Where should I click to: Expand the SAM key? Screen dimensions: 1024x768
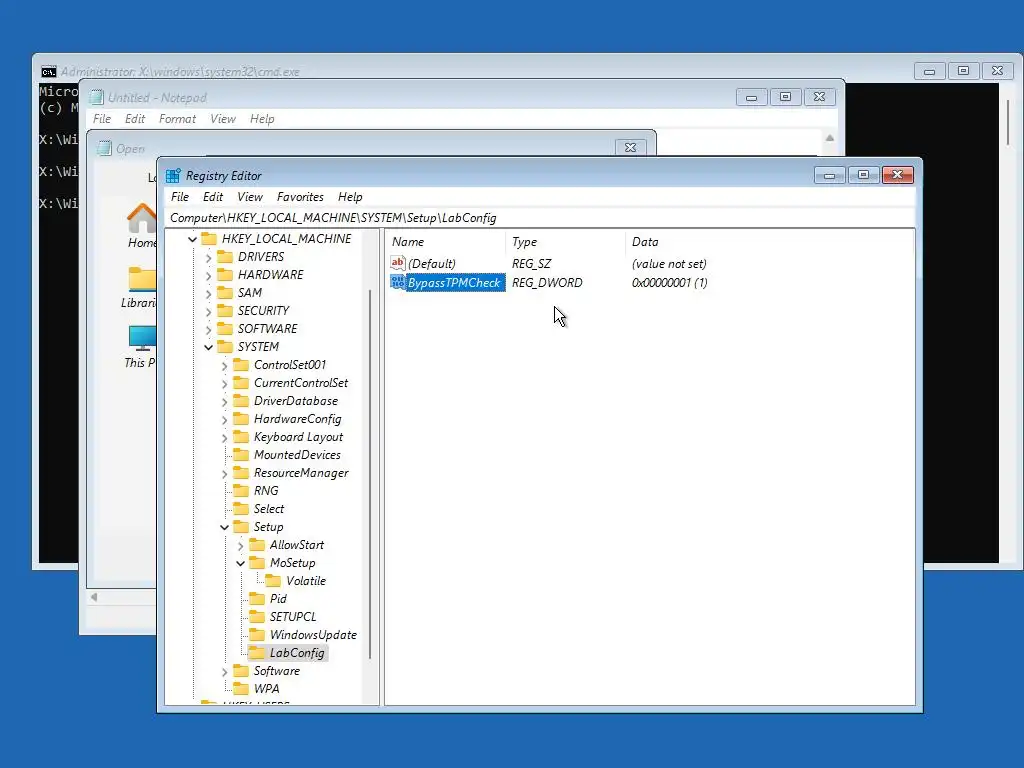point(208,293)
